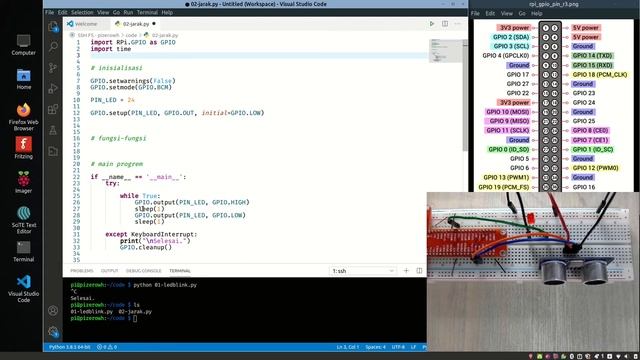Click code line 'import time'
The width and height of the screenshot is (640, 360).
(111, 49)
